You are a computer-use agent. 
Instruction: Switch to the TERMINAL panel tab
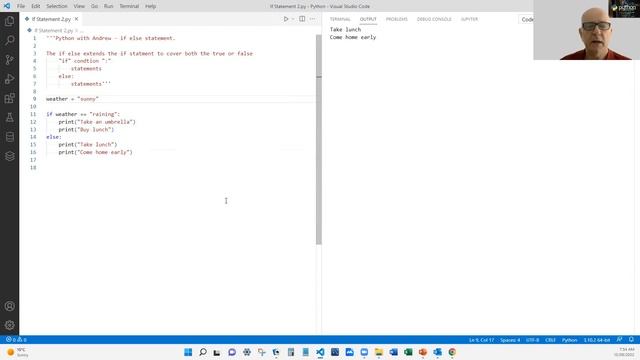[340, 19]
